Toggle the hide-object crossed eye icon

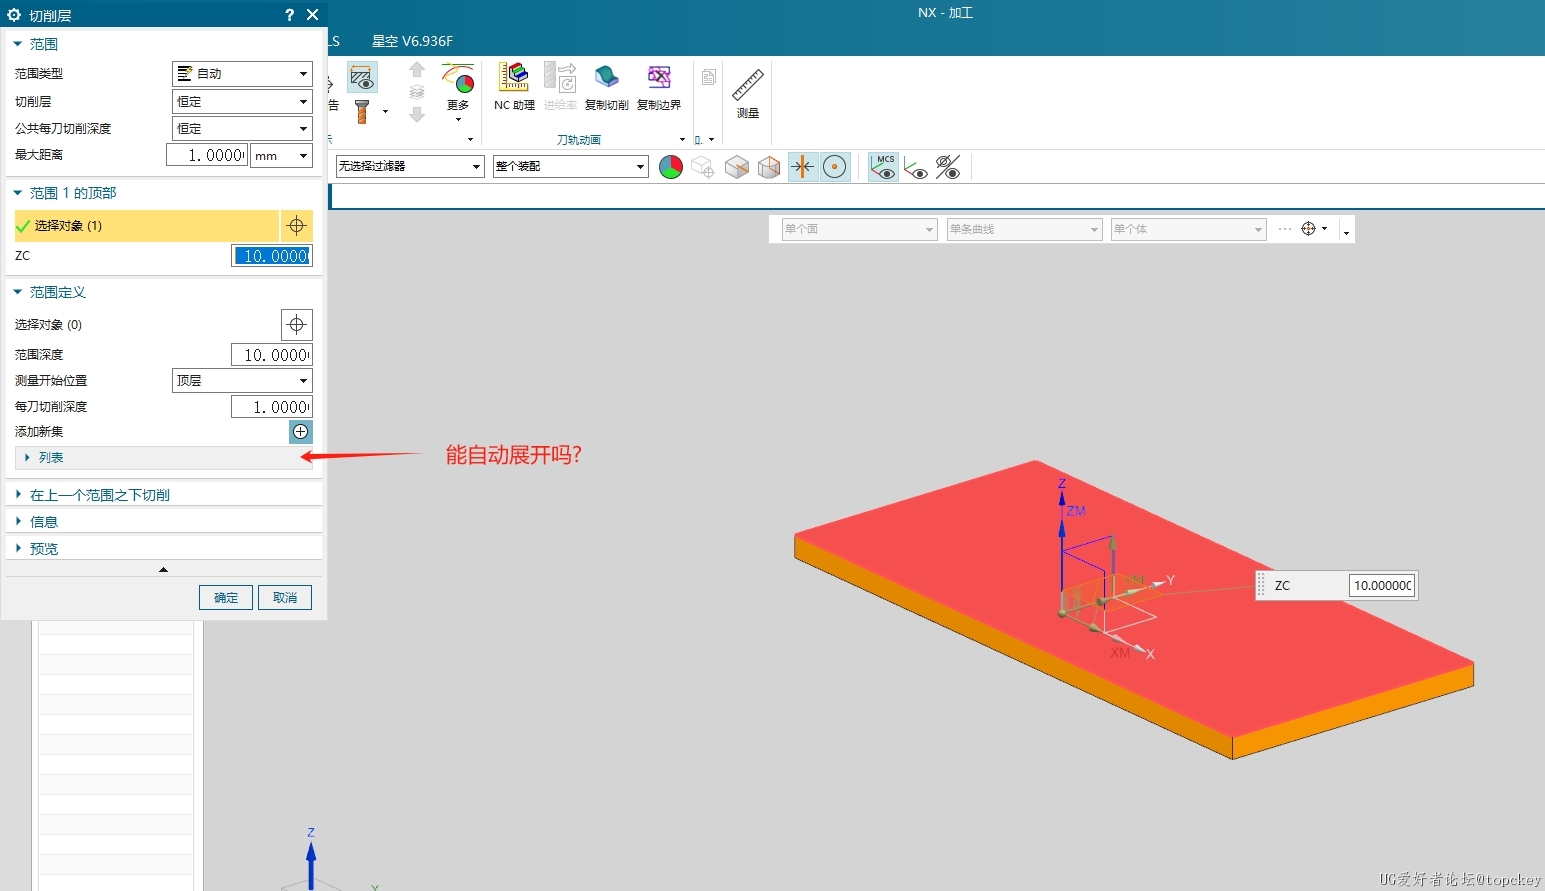click(x=948, y=167)
